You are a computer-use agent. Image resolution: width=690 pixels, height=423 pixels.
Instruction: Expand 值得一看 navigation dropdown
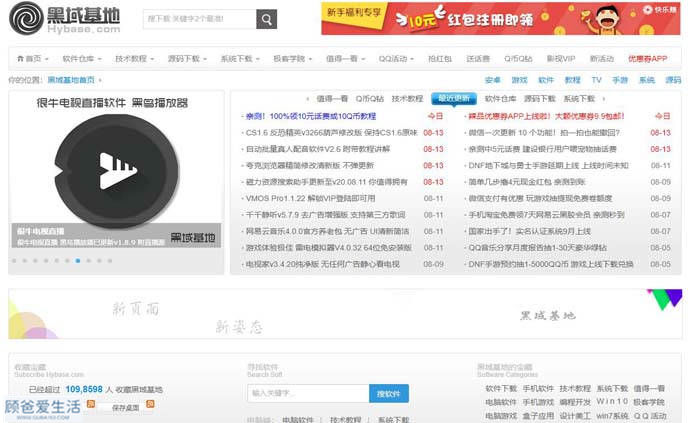[x=346, y=59]
